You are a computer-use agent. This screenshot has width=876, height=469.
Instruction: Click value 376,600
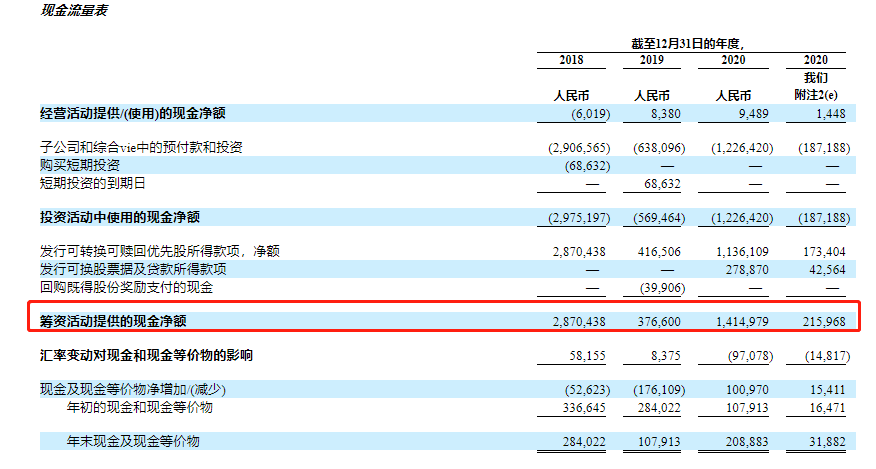click(x=659, y=321)
